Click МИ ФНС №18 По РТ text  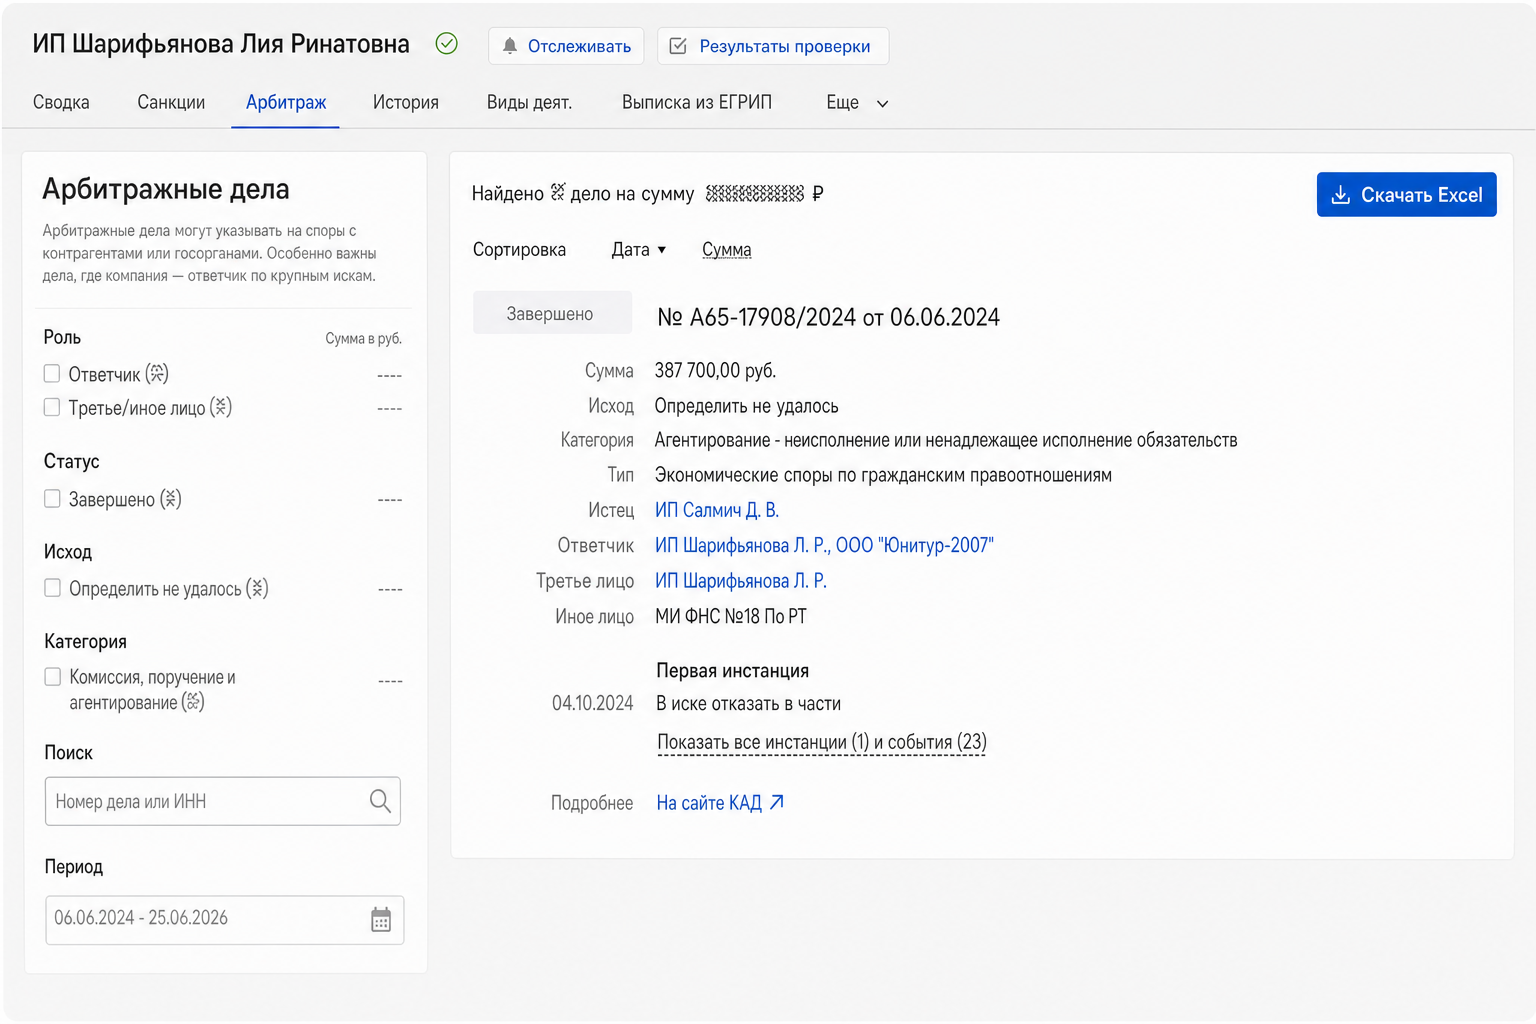click(x=731, y=616)
